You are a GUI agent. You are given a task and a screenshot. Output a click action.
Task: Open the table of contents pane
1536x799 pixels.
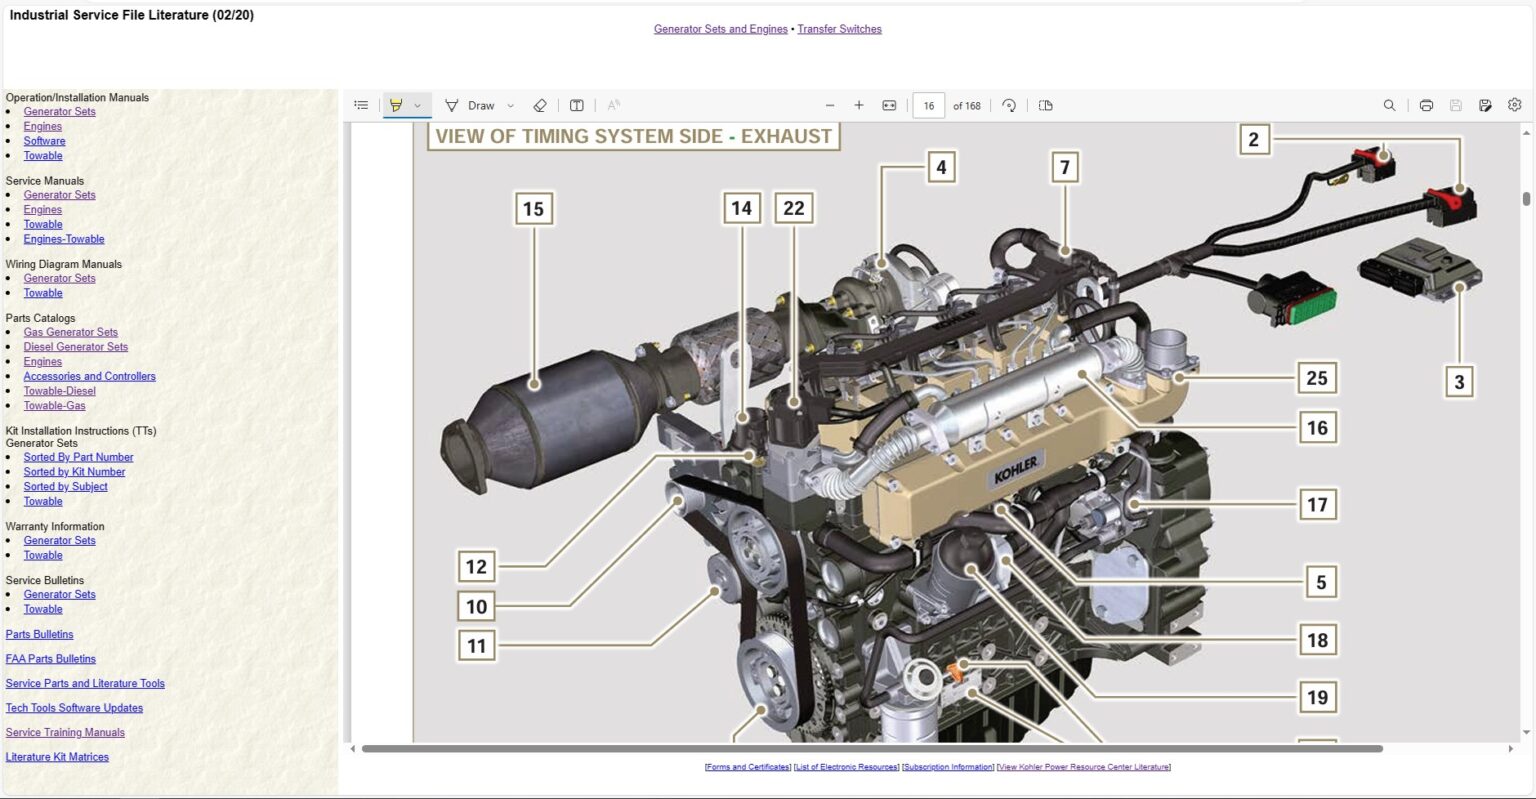pyautogui.click(x=361, y=105)
